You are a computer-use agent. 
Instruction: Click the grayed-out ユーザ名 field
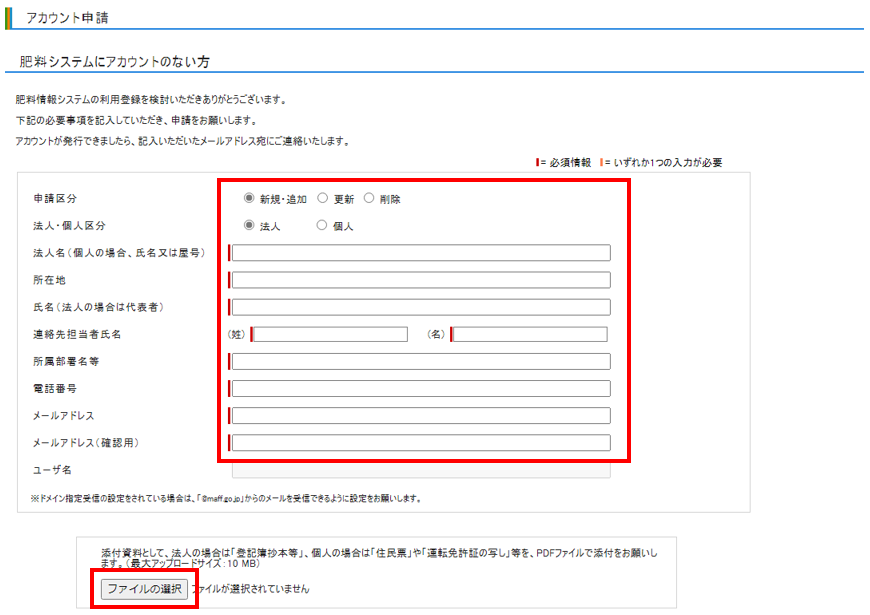420,469
